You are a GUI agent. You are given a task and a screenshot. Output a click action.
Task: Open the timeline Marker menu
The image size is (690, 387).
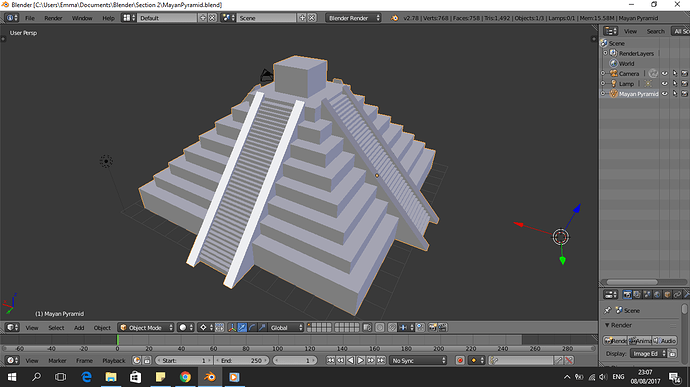point(57,361)
